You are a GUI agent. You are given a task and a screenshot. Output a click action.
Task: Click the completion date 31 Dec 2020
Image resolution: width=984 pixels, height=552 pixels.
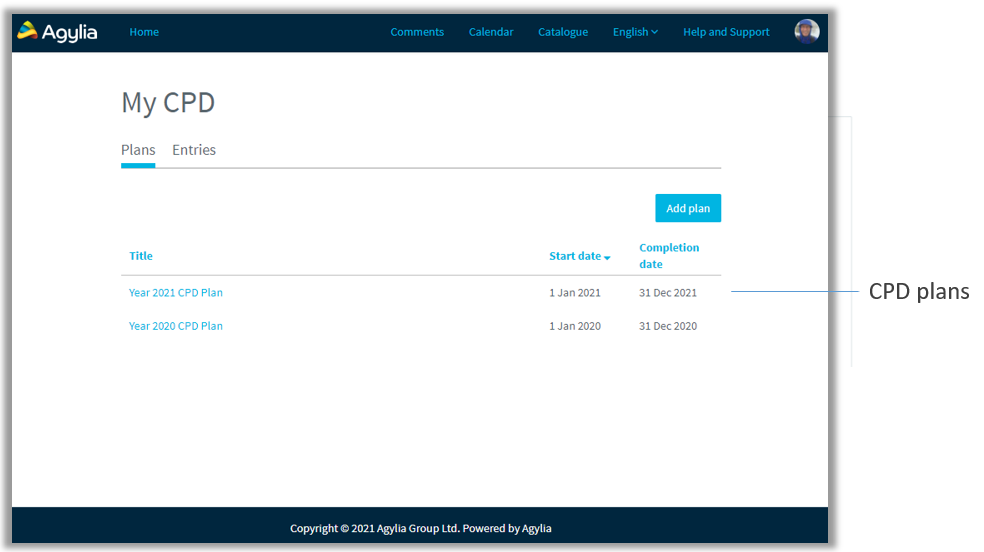[668, 326]
